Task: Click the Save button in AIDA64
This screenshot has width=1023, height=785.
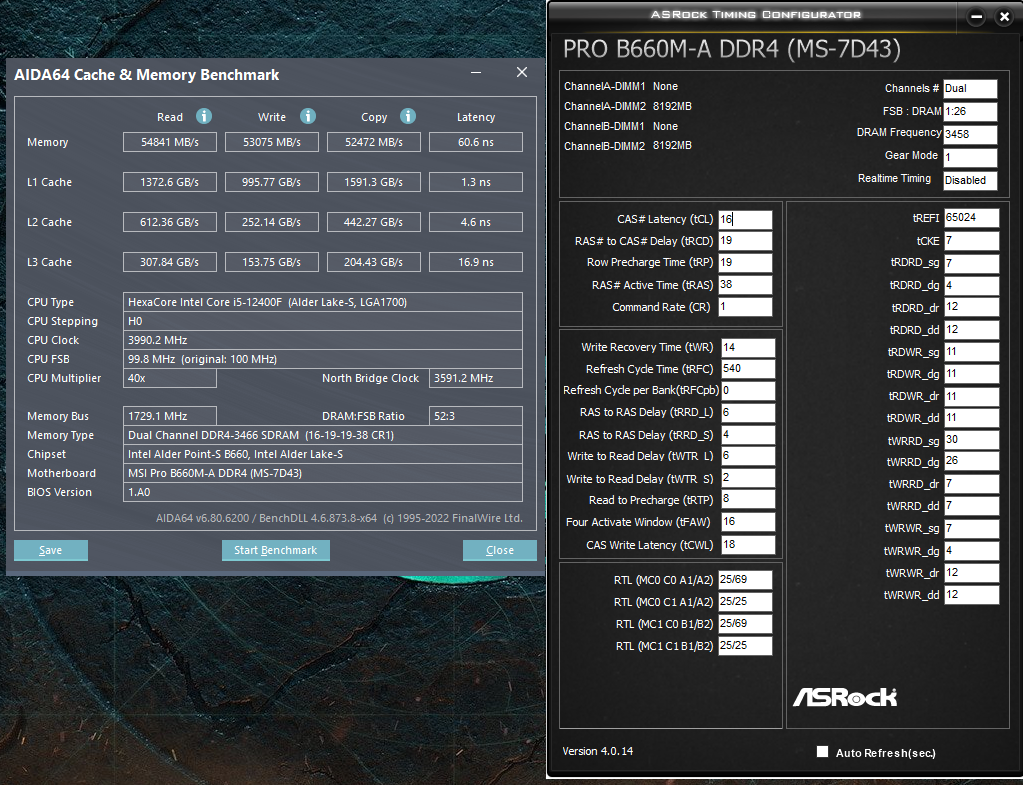Action: pyautogui.click(x=51, y=550)
